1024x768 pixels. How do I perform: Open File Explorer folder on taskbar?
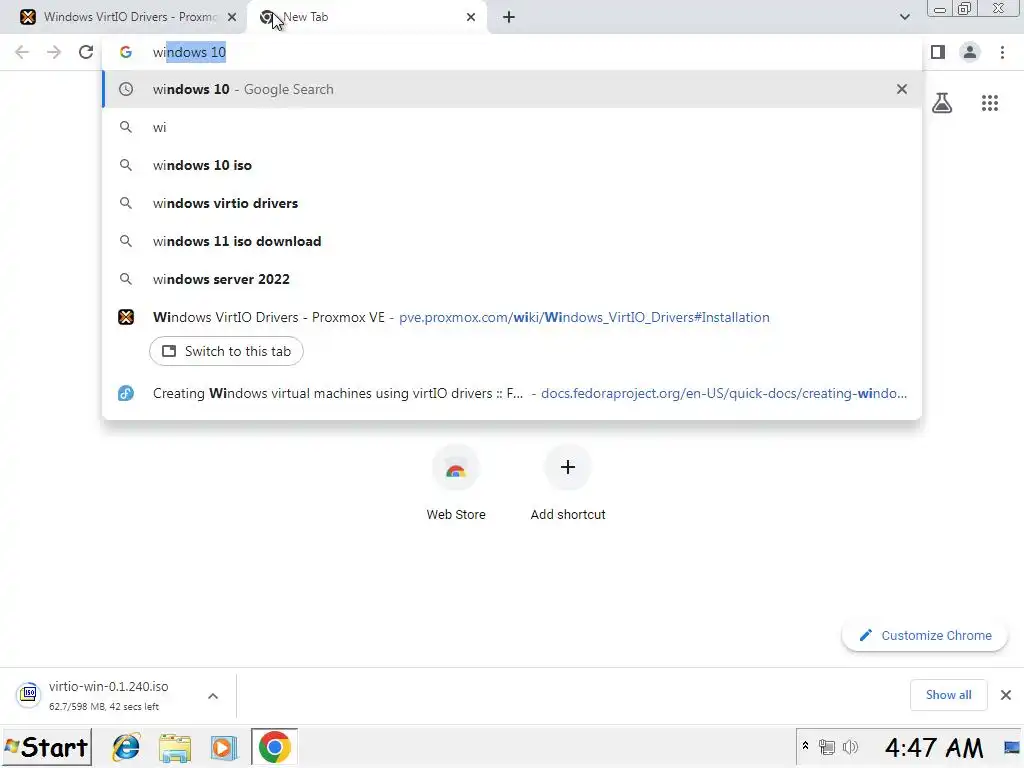[x=174, y=747]
